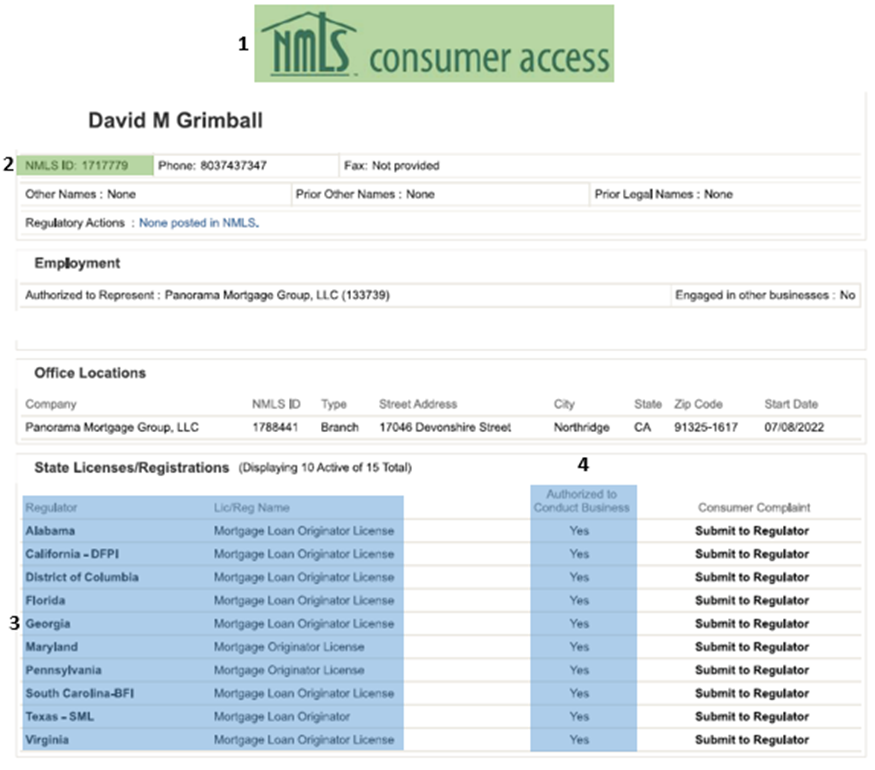This screenshot has height=770, width=875.
Task: Submit complaint to Georgia regulator
Action: coord(752,624)
